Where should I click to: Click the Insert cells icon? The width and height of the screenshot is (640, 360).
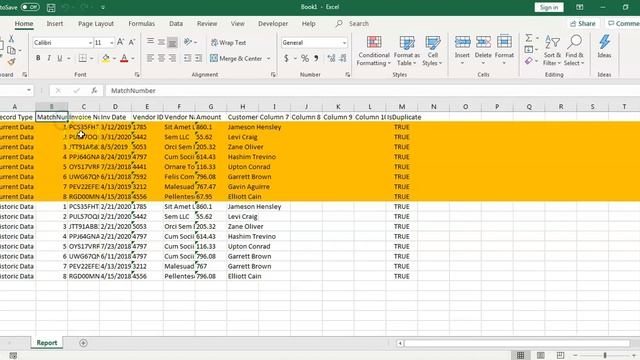[462, 42]
